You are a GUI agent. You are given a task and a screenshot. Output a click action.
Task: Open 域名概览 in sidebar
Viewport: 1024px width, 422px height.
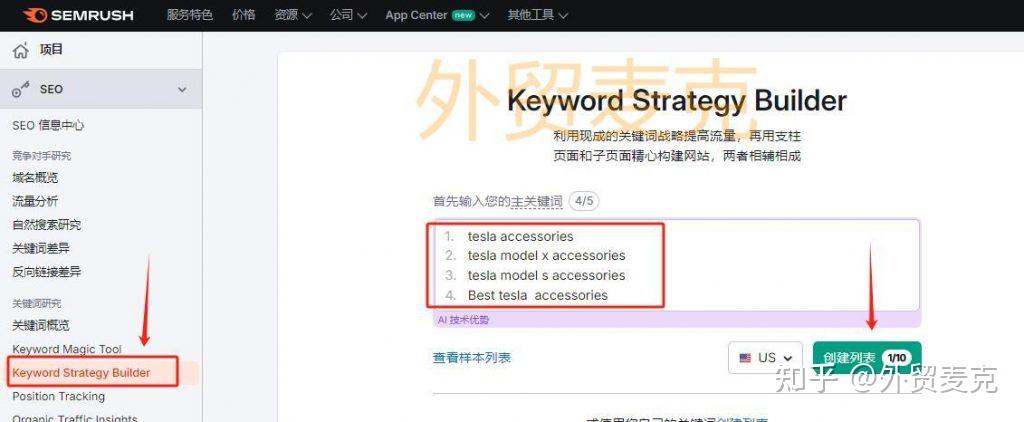pos(35,178)
